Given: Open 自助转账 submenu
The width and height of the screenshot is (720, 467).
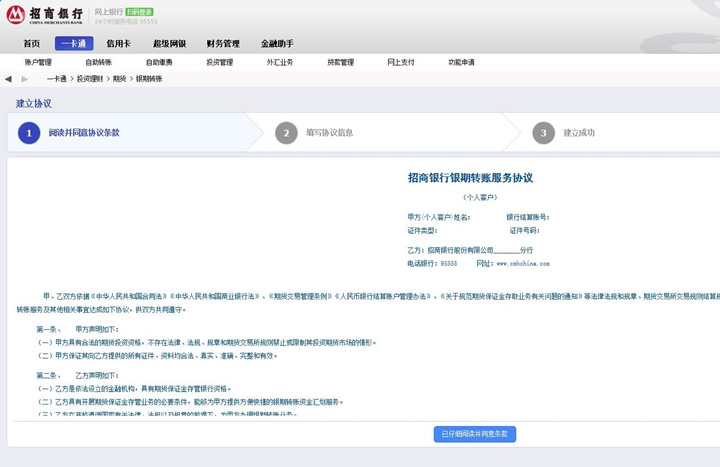Looking at the screenshot, I should coord(99,62).
